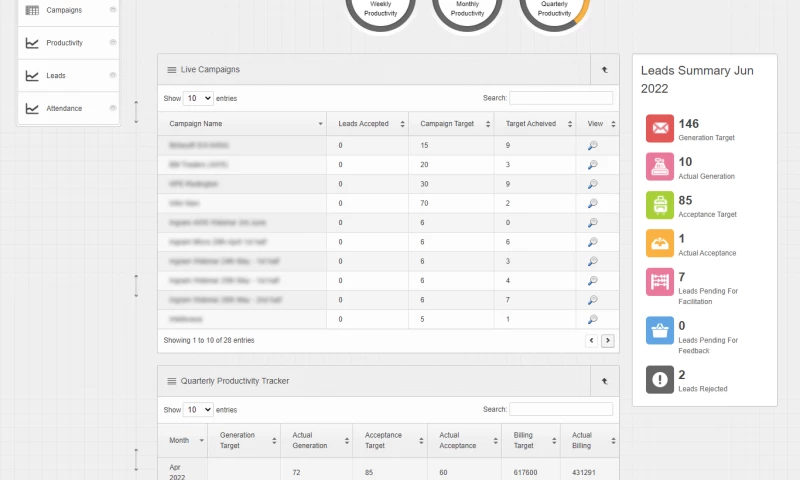Click the Attendance line chart icon

[x=32, y=108]
